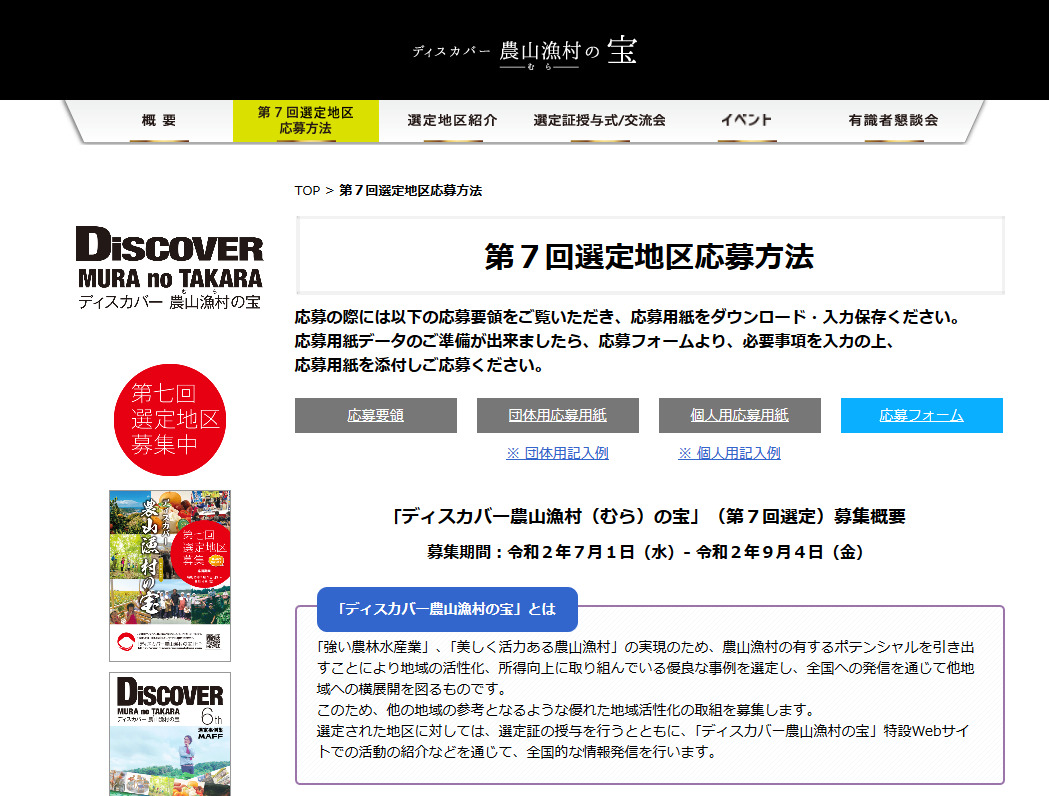Download the 団体用応募用紙 form
Viewport: 1049px width, 796px height.
tap(557, 415)
